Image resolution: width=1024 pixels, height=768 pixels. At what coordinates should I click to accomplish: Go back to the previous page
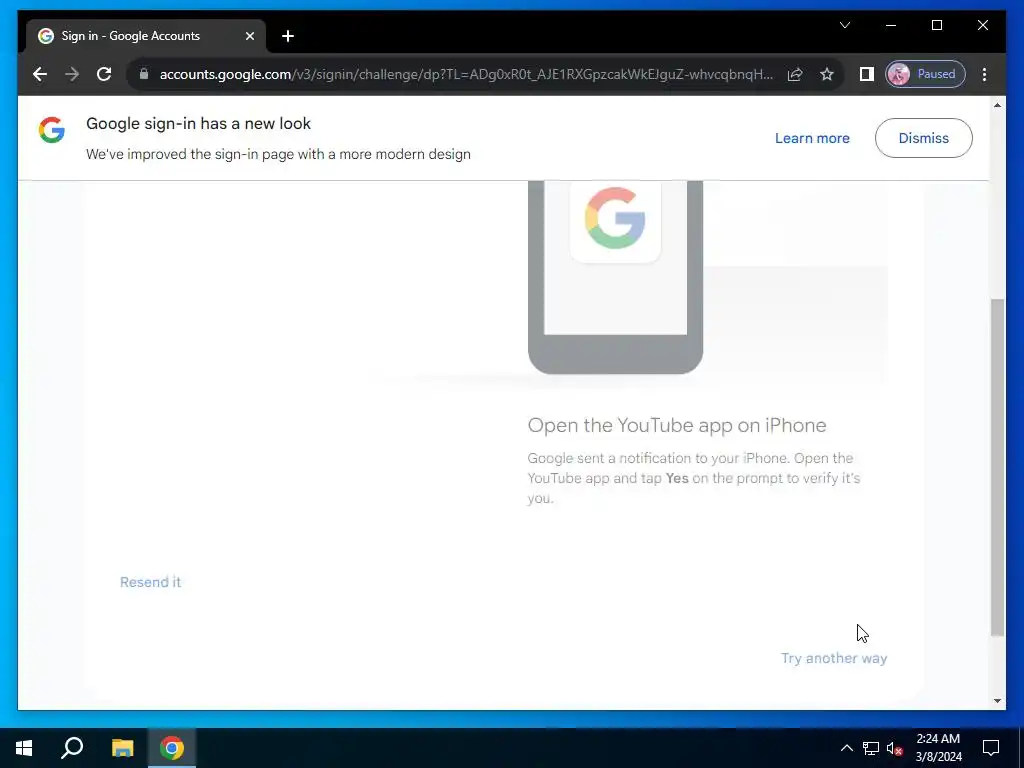pos(40,74)
